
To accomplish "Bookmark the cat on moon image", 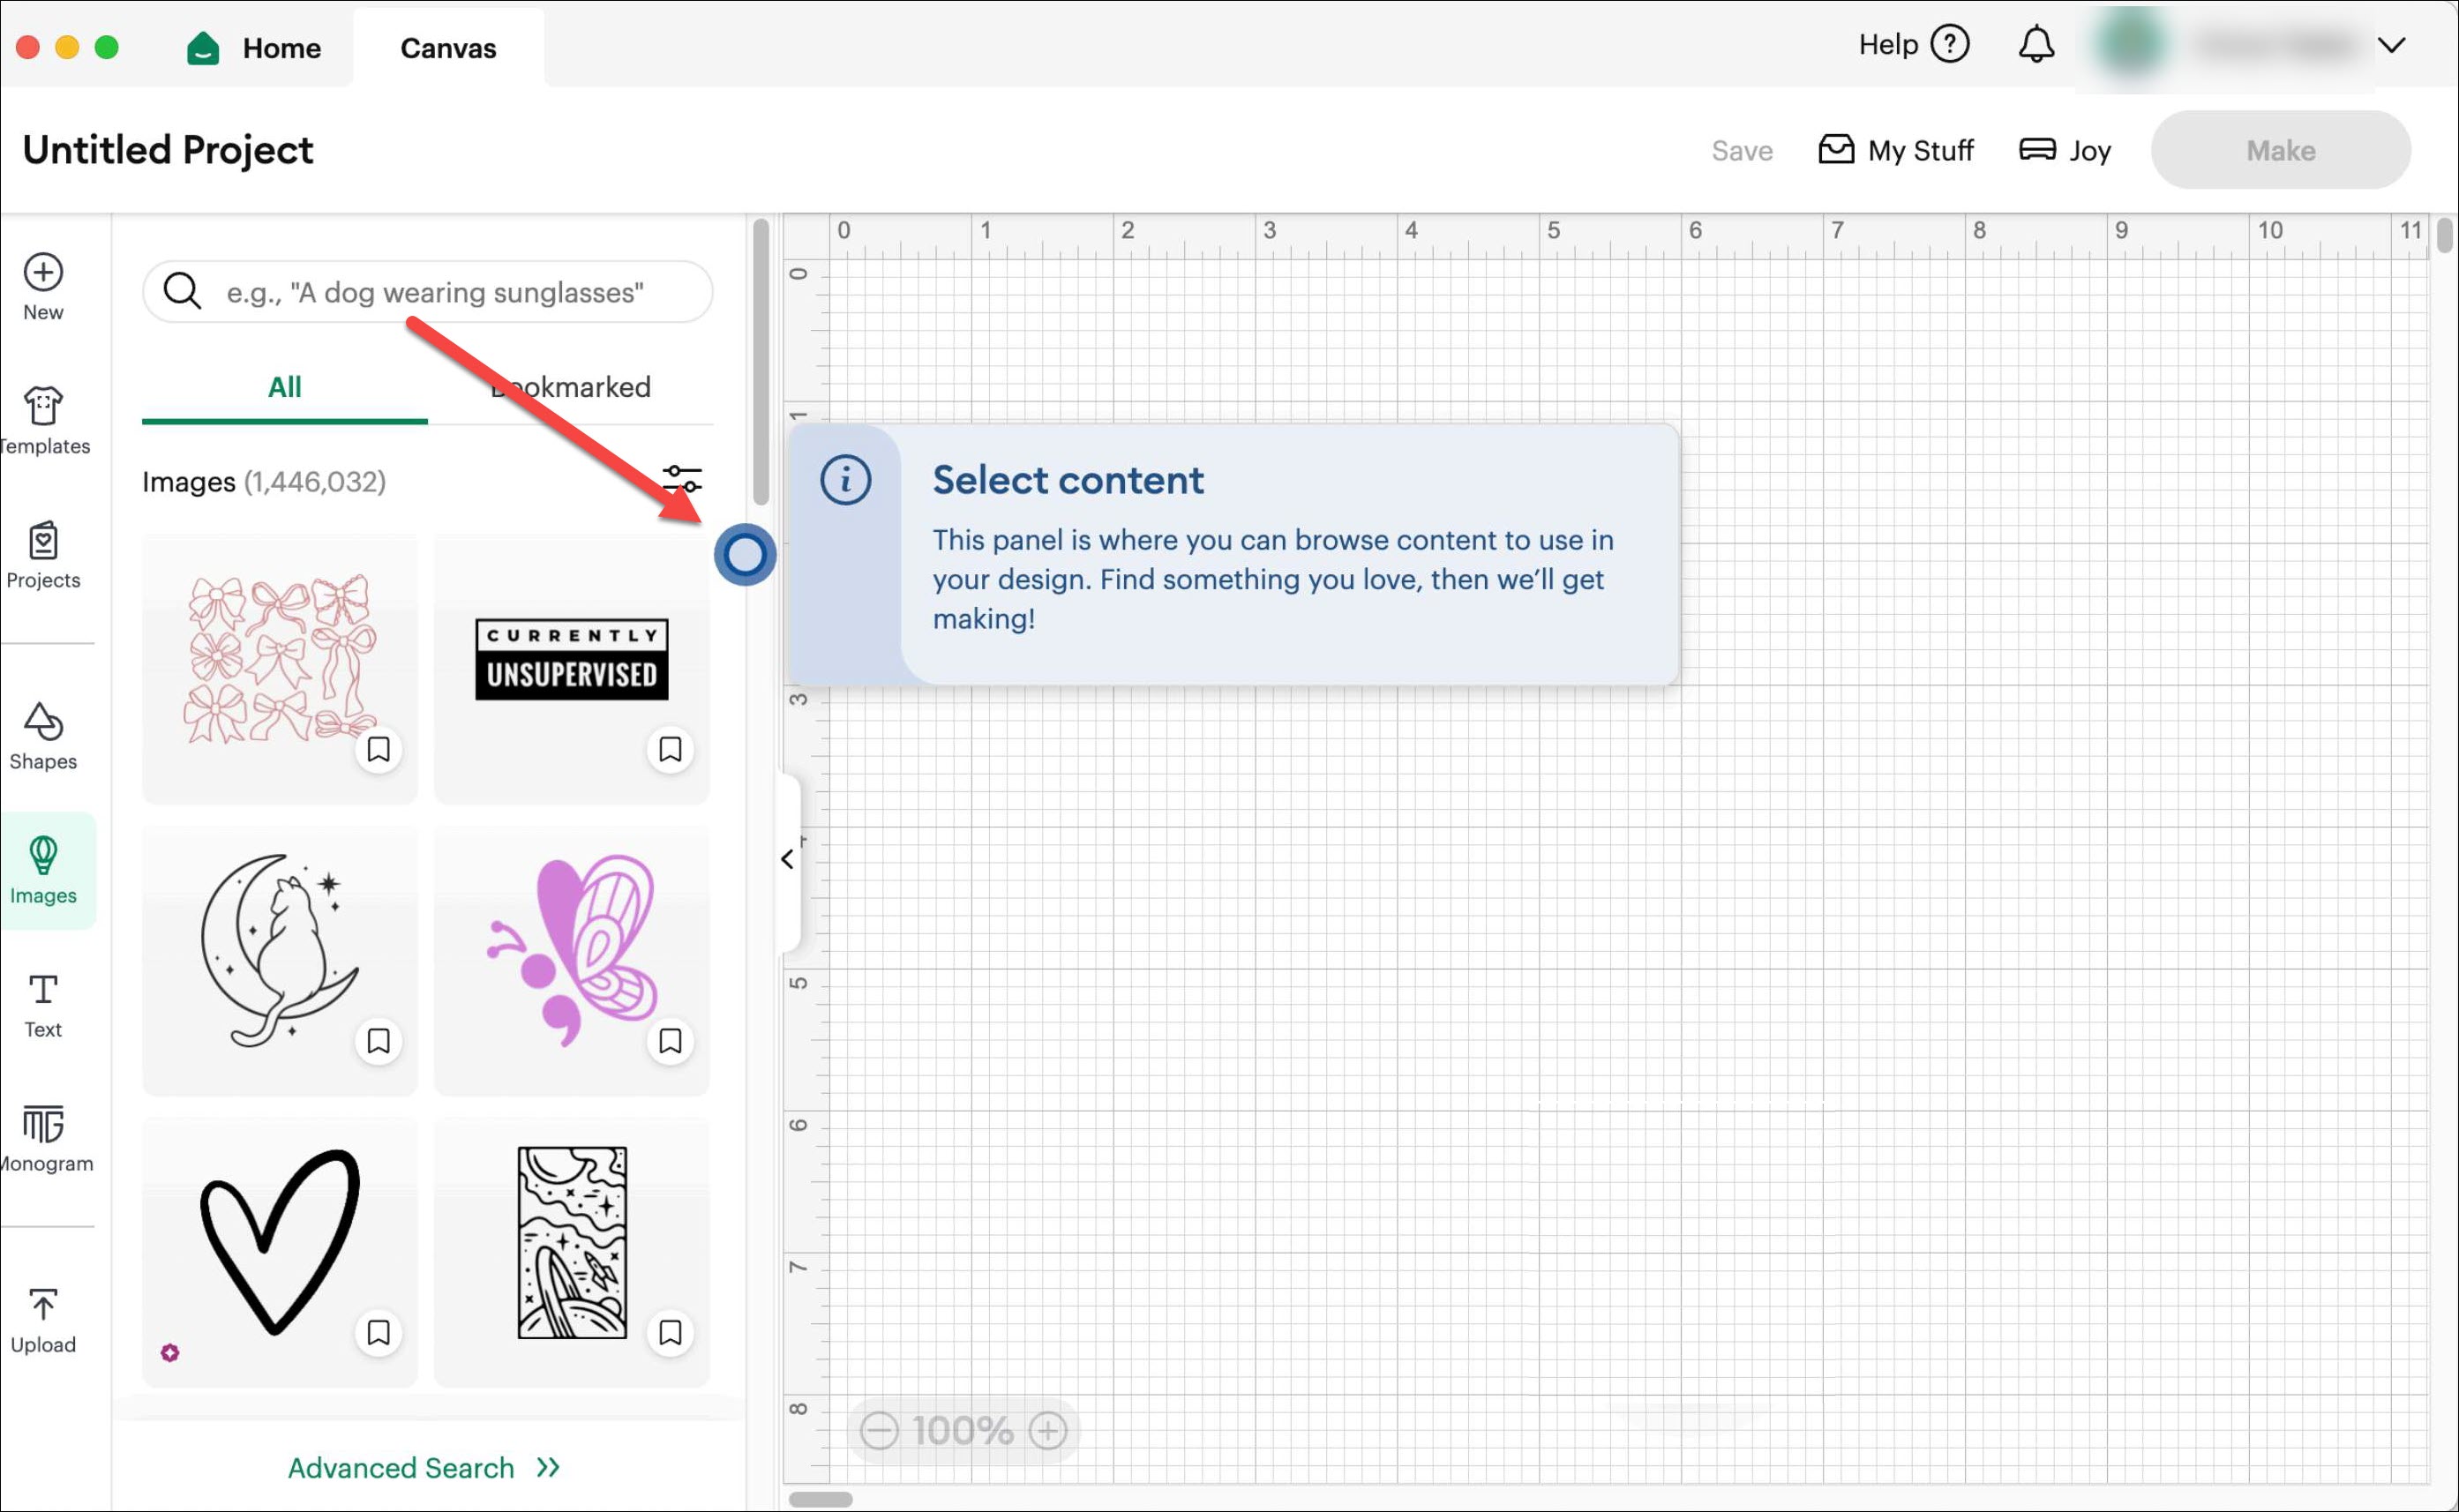I will [x=378, y=1041].
